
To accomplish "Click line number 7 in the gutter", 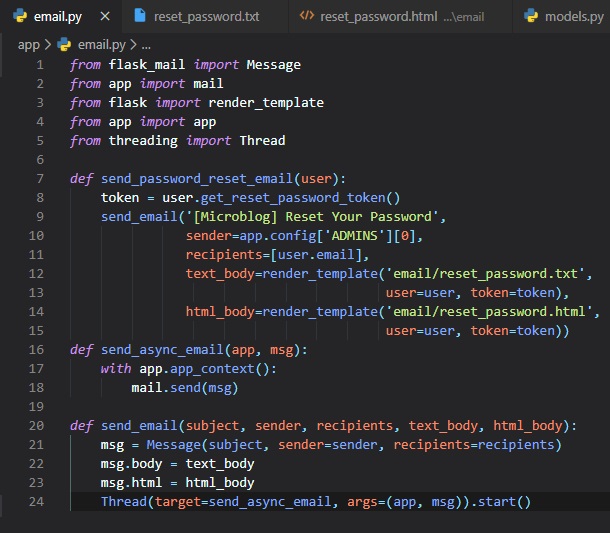I will tap(38, 179).
